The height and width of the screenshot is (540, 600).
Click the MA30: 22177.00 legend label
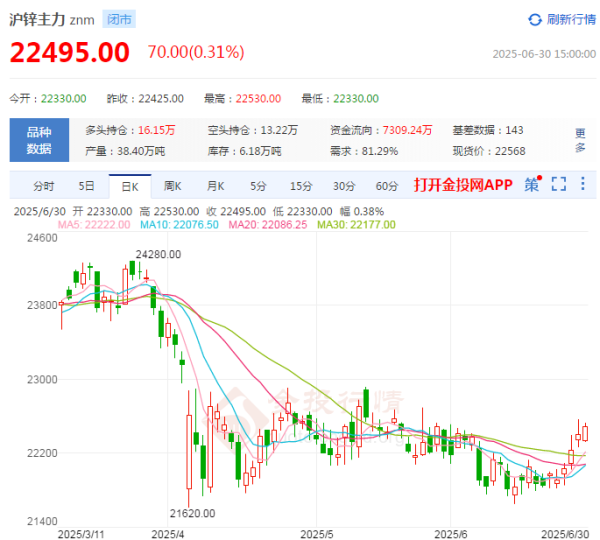click(x=356, y=225)
